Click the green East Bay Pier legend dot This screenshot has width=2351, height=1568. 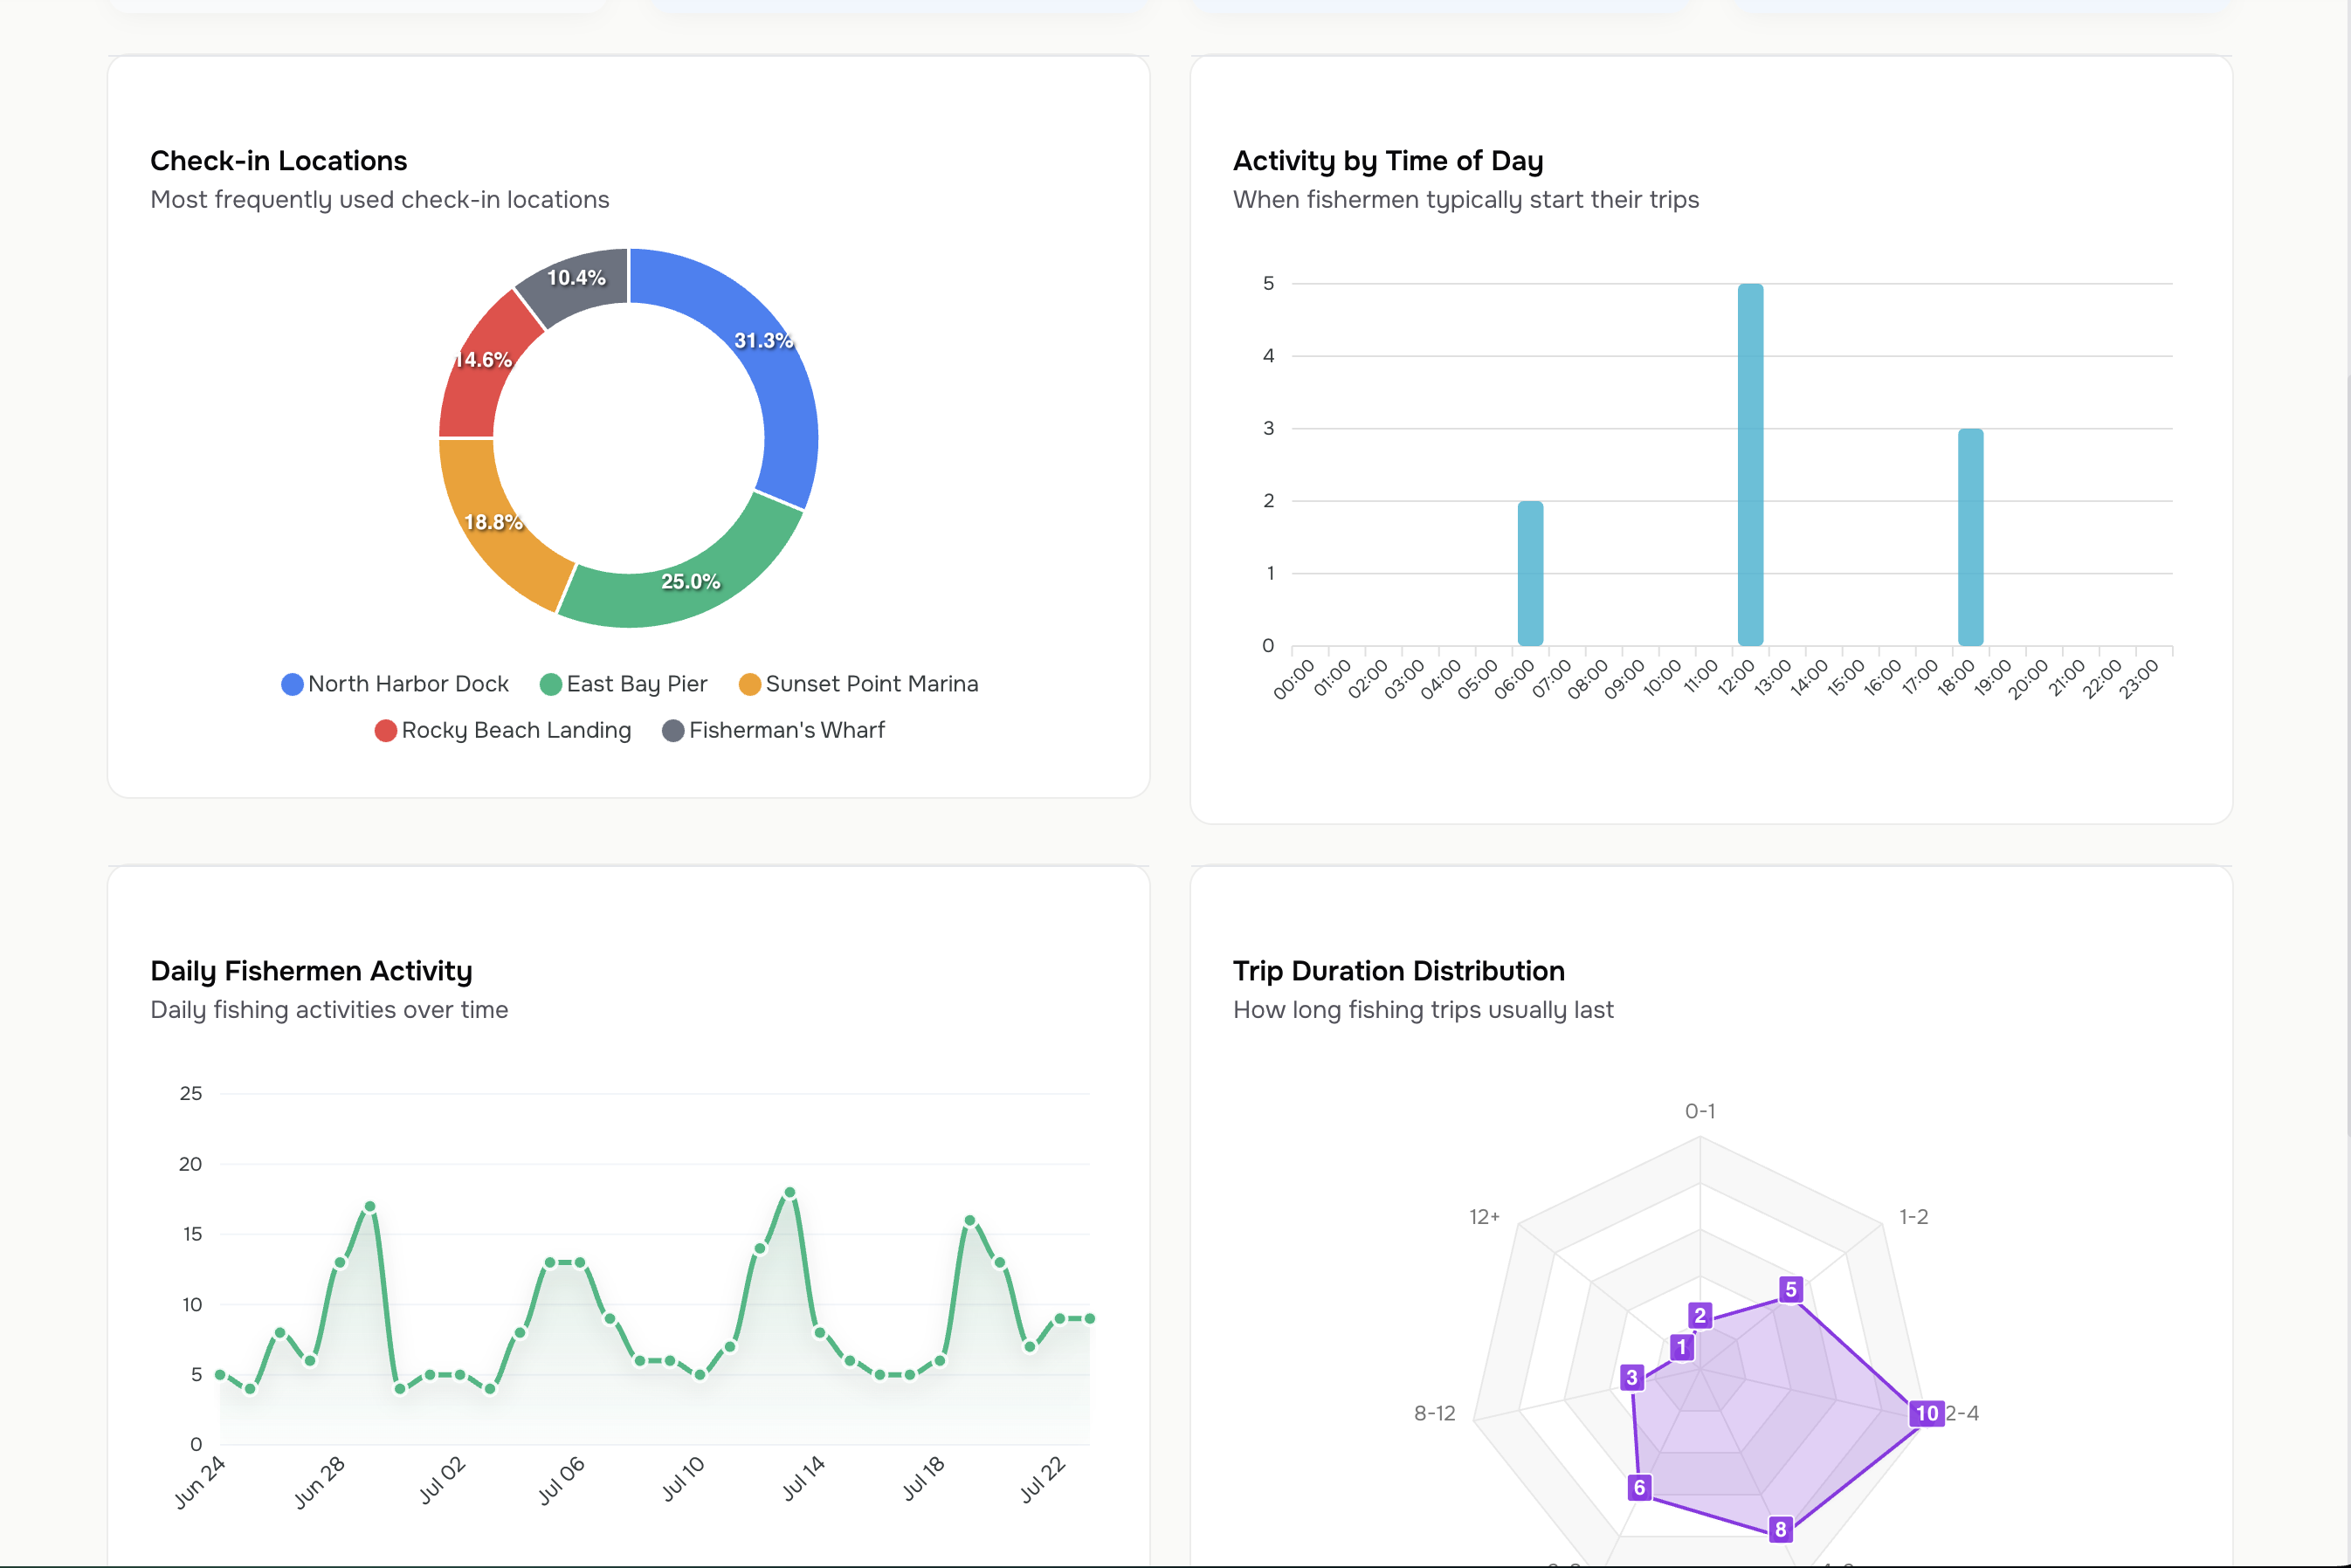[x=550, y=684]
